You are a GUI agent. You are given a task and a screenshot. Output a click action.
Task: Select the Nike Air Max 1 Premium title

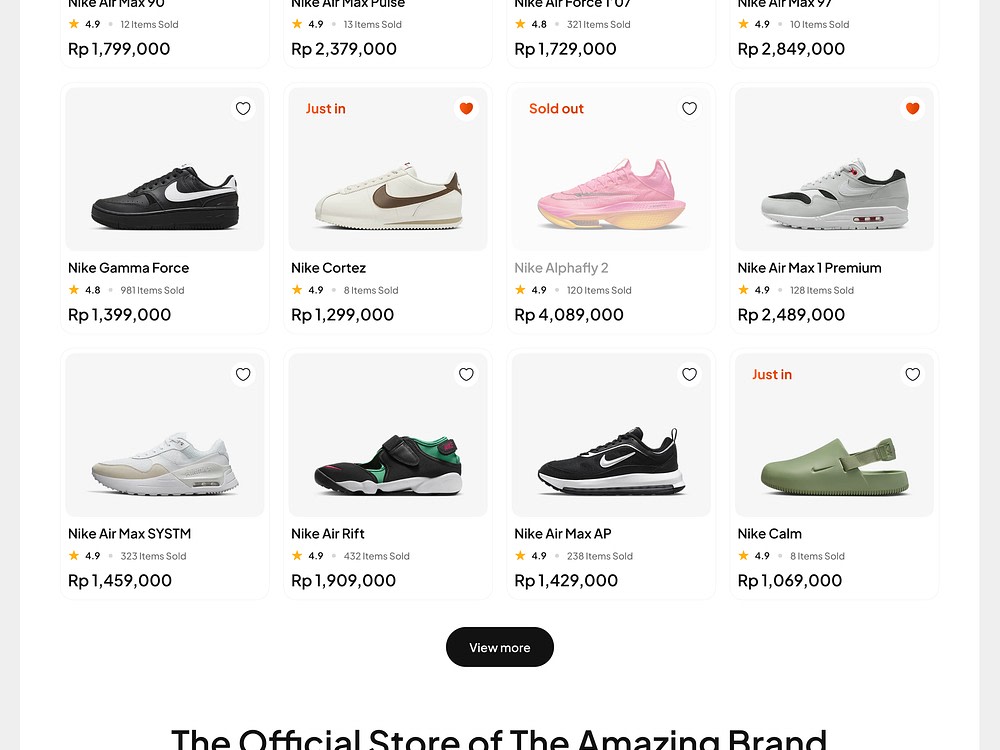point(809,268)
